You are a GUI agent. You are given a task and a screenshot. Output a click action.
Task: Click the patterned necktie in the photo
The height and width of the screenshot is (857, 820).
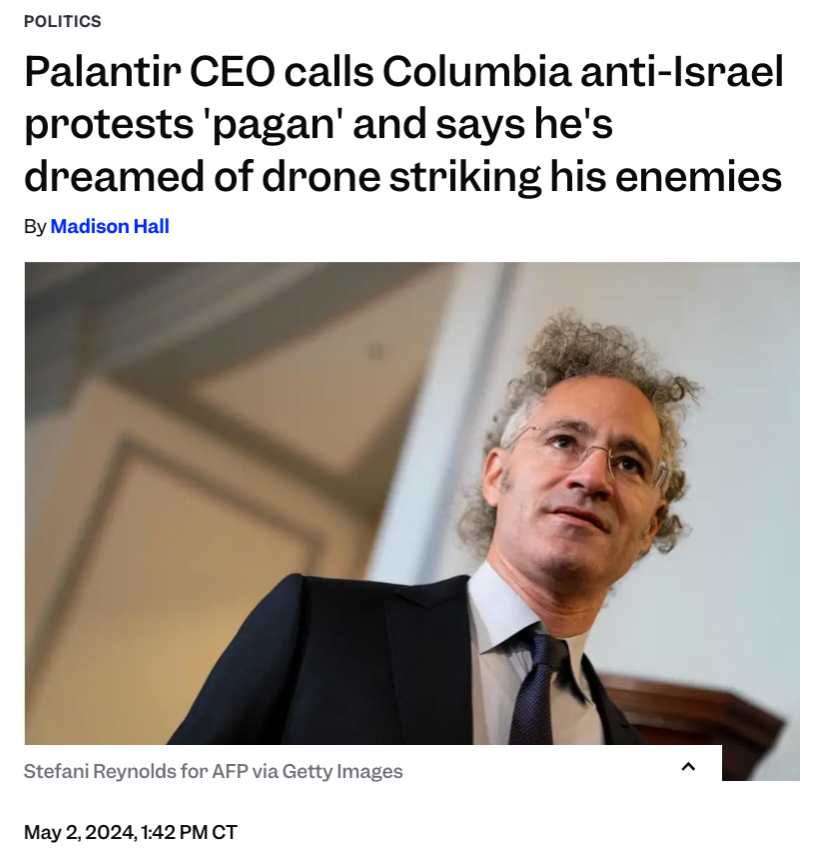[x=537, y=689]
